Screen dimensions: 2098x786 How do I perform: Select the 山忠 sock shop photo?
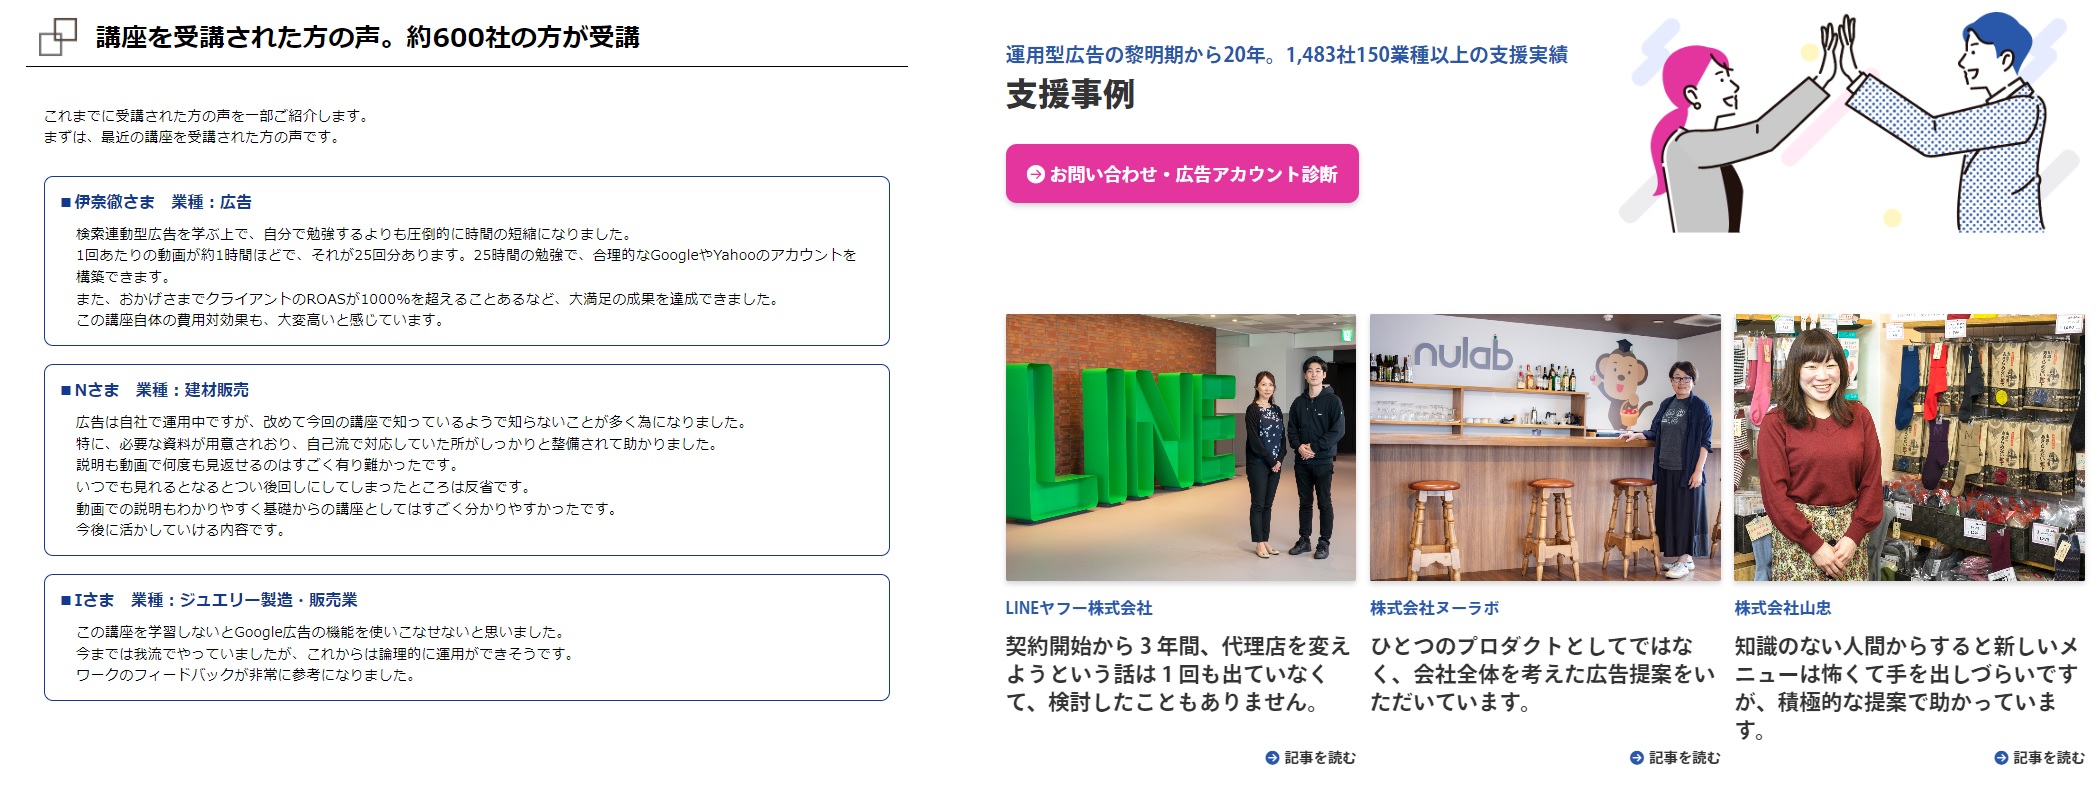1910,447
